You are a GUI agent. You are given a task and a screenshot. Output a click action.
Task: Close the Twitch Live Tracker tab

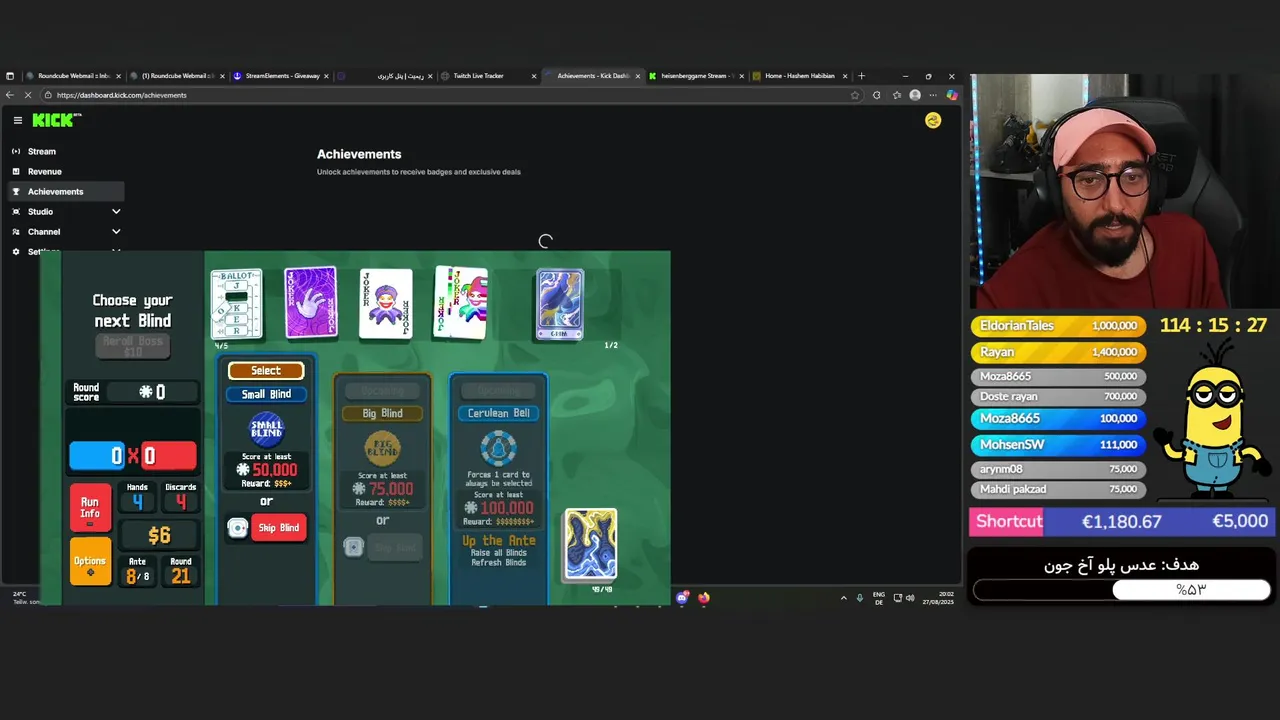pyautogui.click(x=534, y=76)
